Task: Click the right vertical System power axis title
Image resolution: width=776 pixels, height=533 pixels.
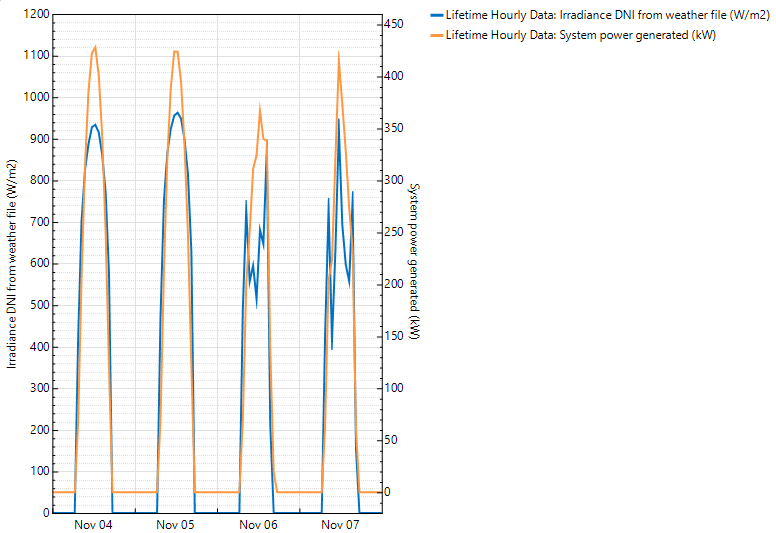Action: pyautogui.click(x=414, y=262)
